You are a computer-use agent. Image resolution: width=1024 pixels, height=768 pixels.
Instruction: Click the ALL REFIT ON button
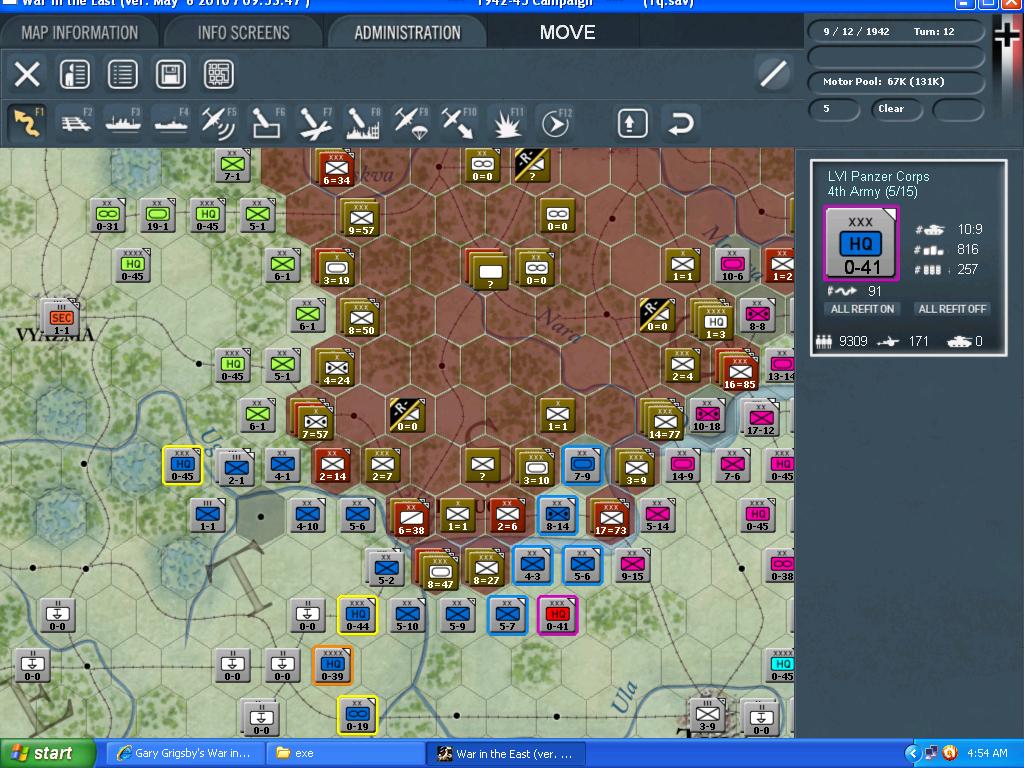click(x=862, y=309)
